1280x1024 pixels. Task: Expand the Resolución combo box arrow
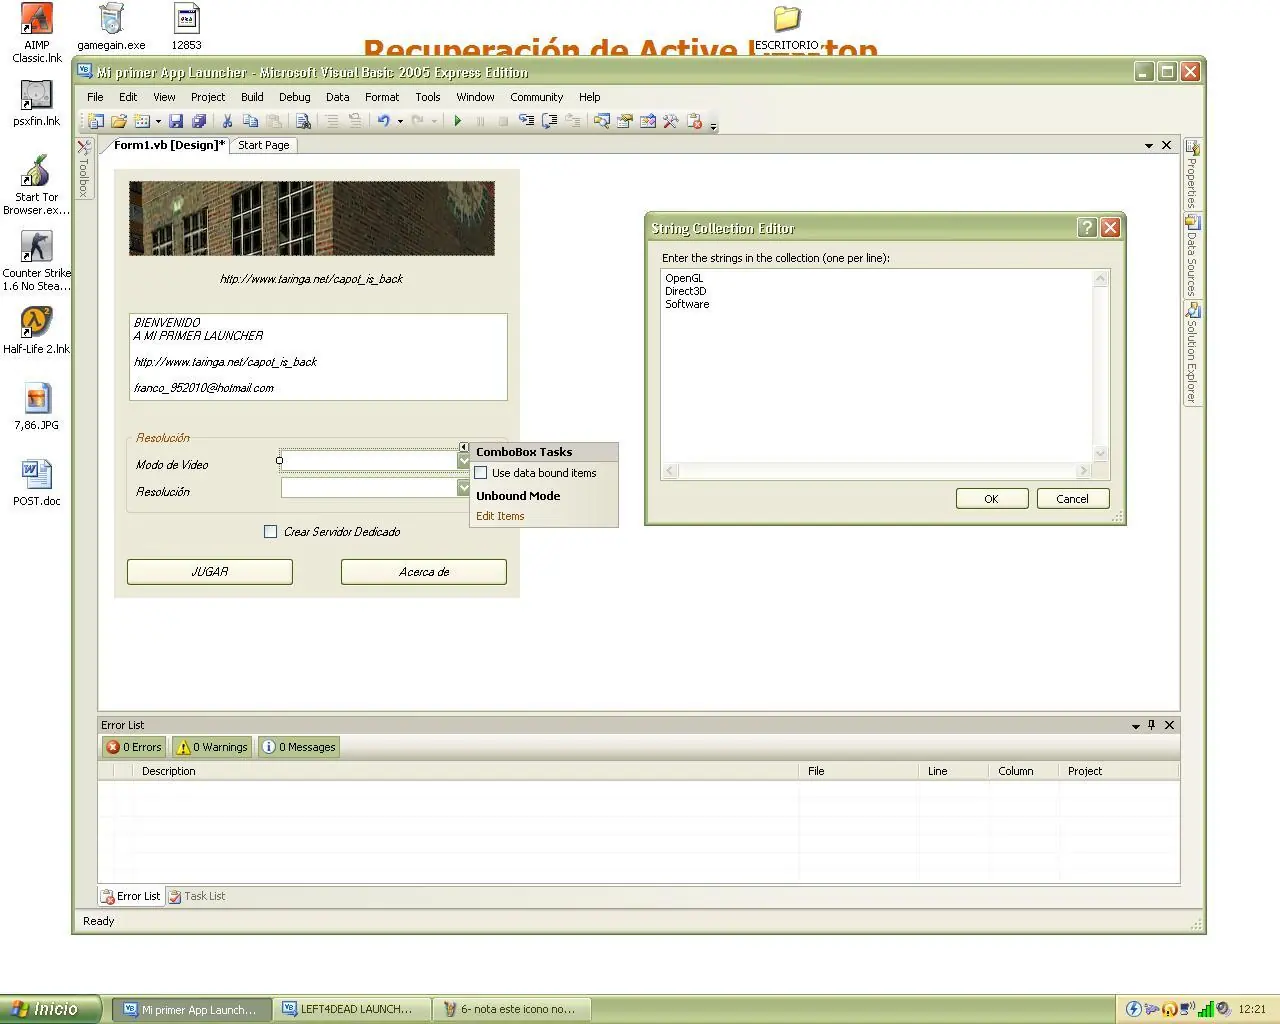click(463, 488)
